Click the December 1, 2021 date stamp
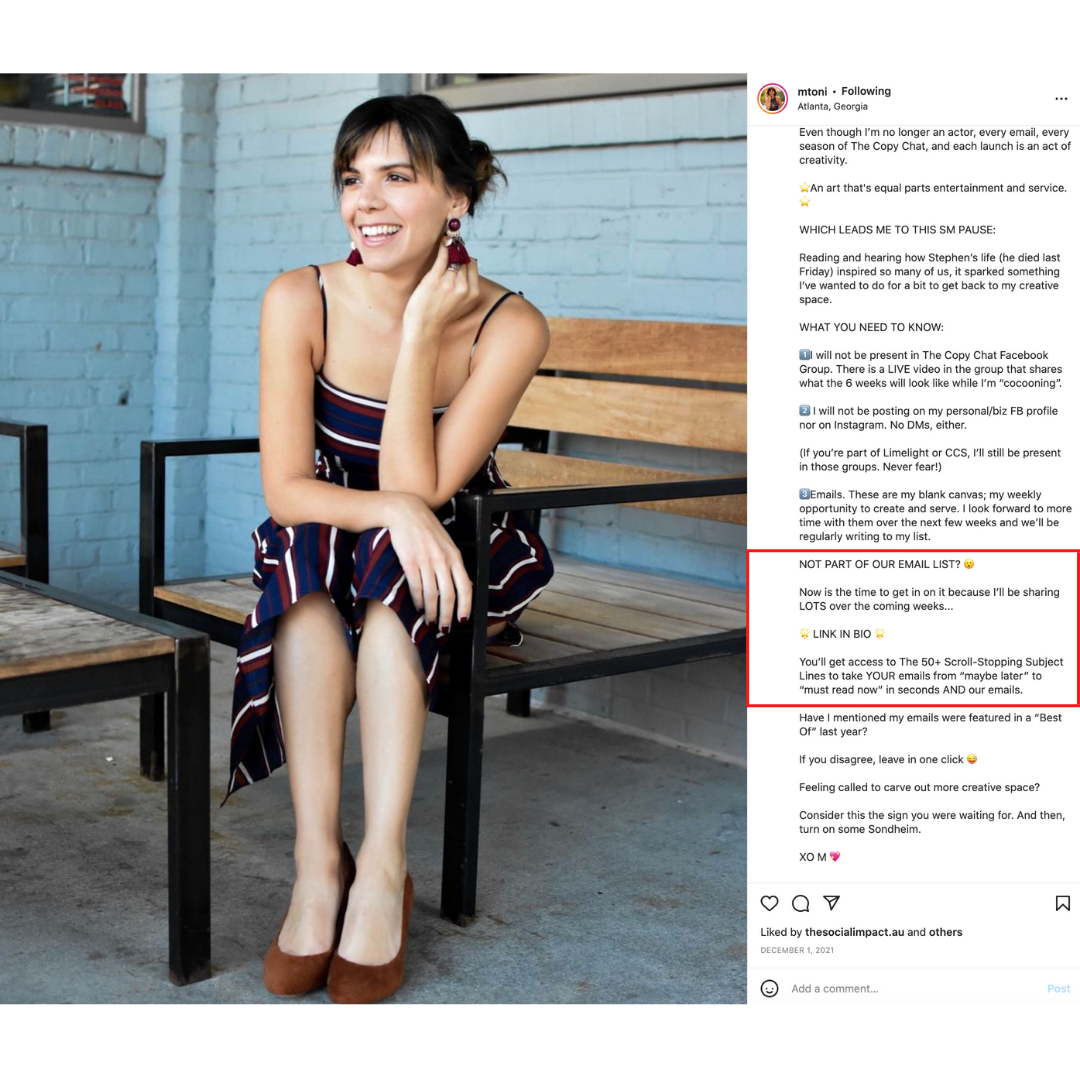Image resolution: width=1080 pixels, height=1080 pixels. click(x=797, y=950)
